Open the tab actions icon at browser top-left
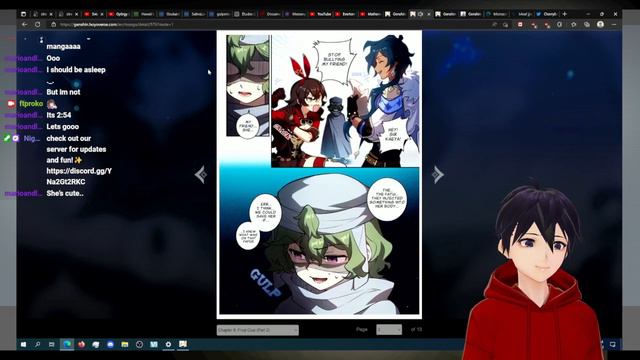This screenshot has height=360, width=640. pyautogui.click(x=23, y=14)
